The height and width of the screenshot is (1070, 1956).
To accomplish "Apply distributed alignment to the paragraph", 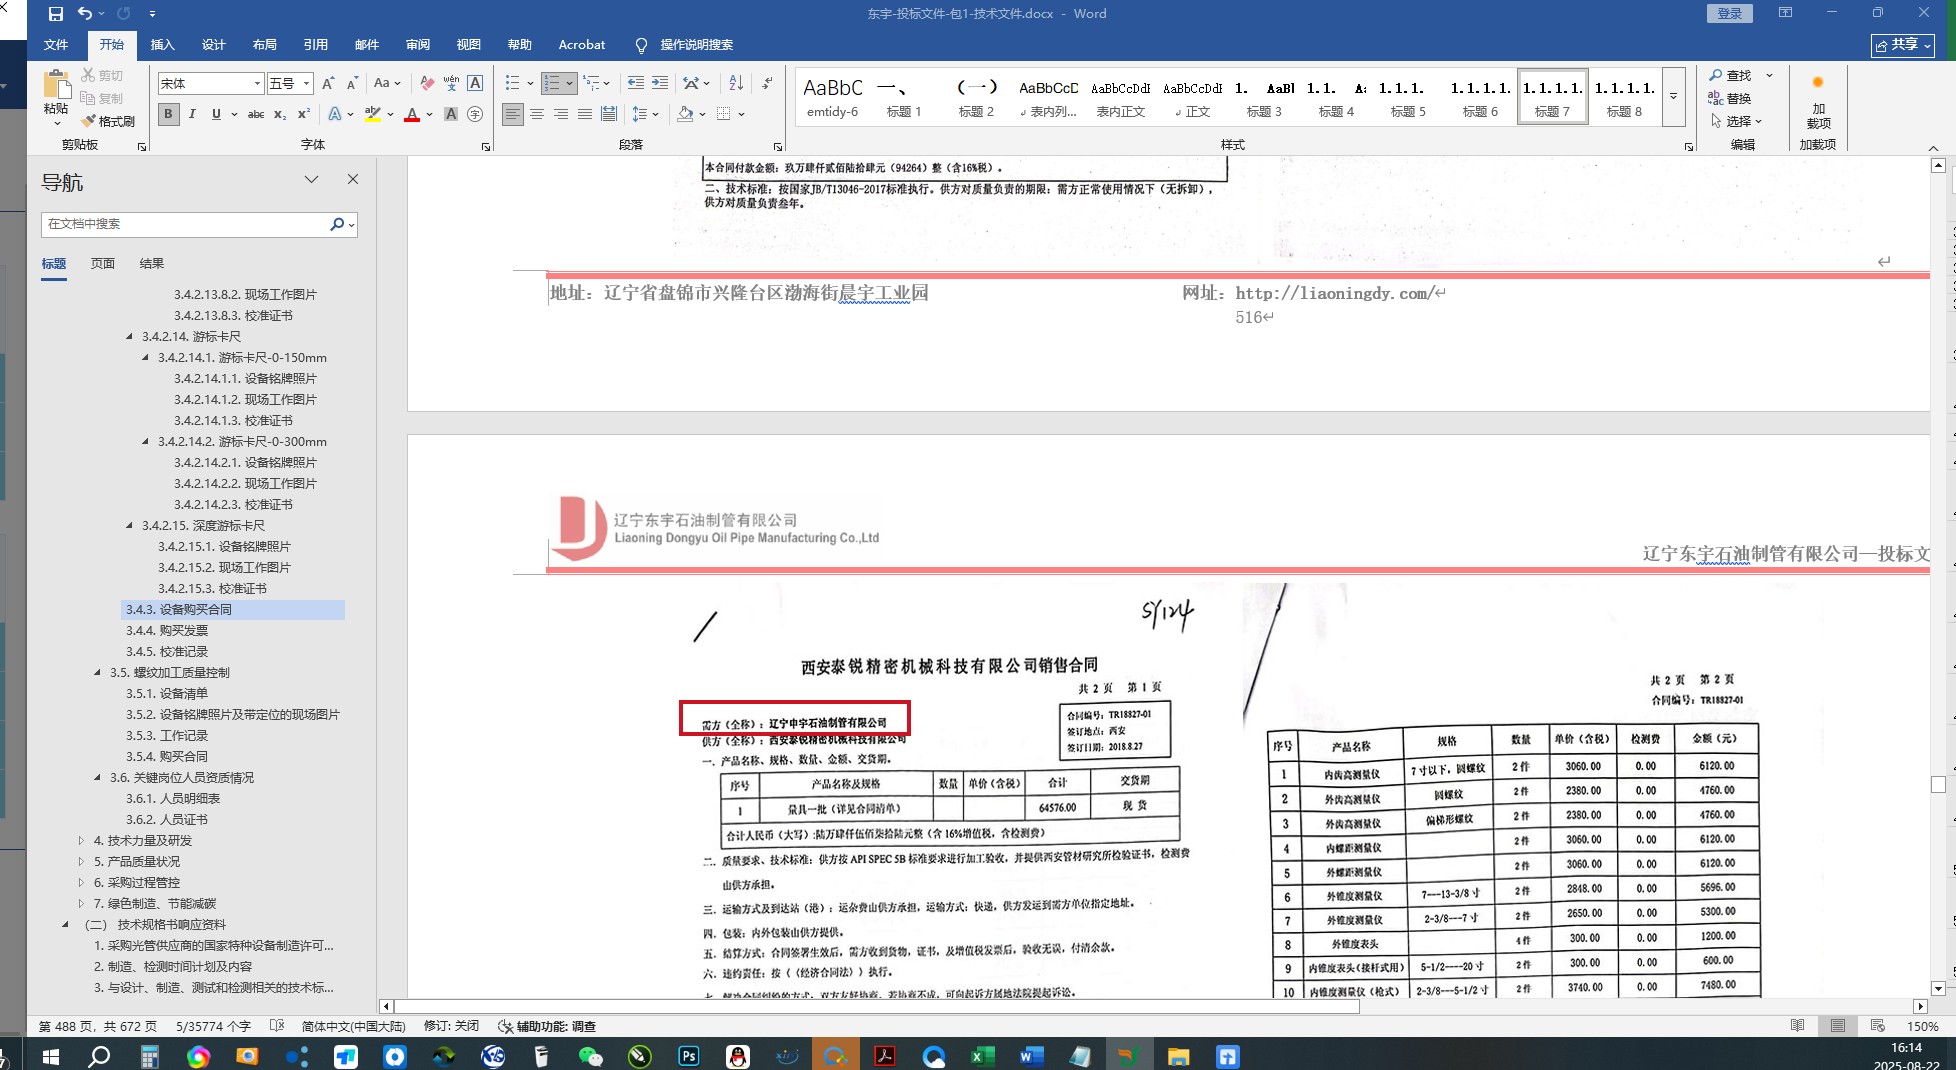I will [x=609, y=114].
